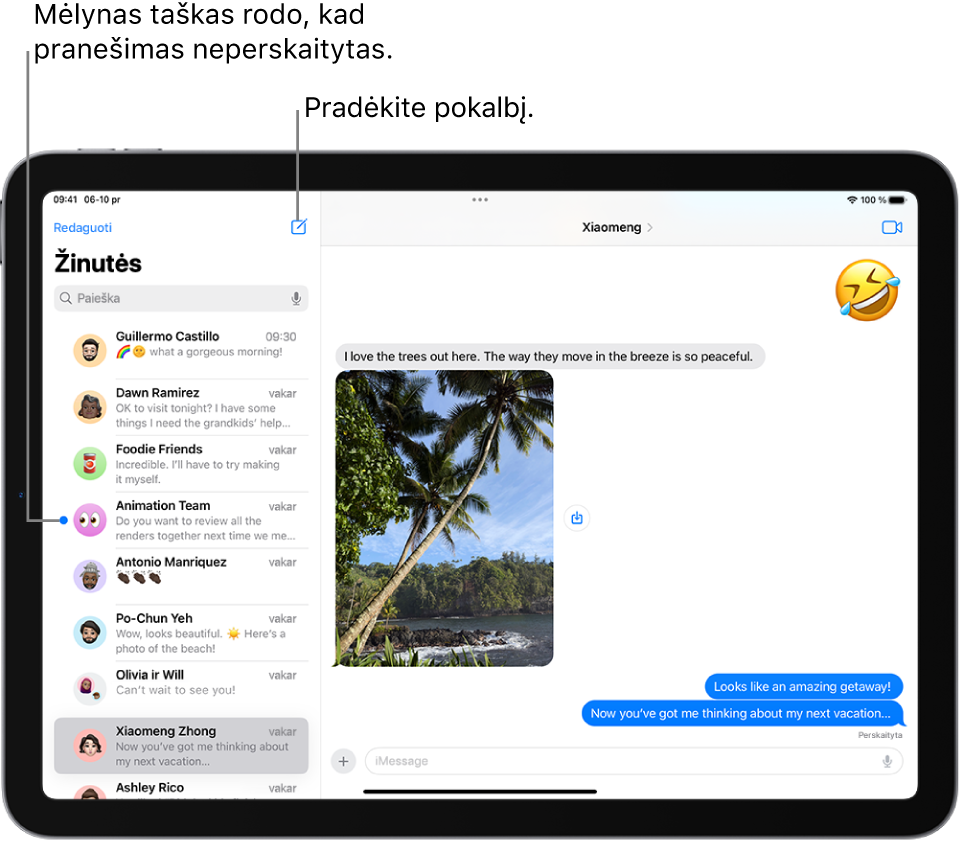The height and width of the screenshot is (841, 963).
Task: Tap the 09:41 status bar time
Action: [65, 200]
